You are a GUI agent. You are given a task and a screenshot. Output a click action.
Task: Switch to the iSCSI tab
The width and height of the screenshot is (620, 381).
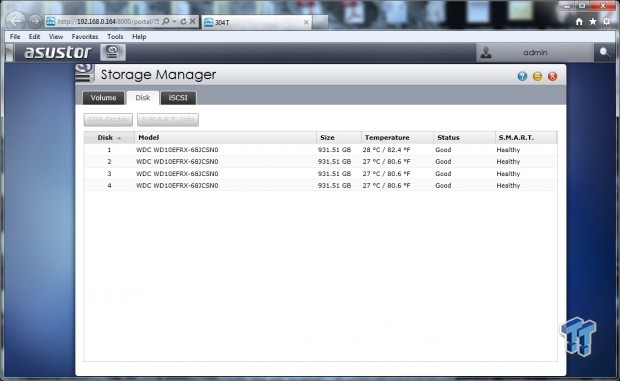point(178,98)
